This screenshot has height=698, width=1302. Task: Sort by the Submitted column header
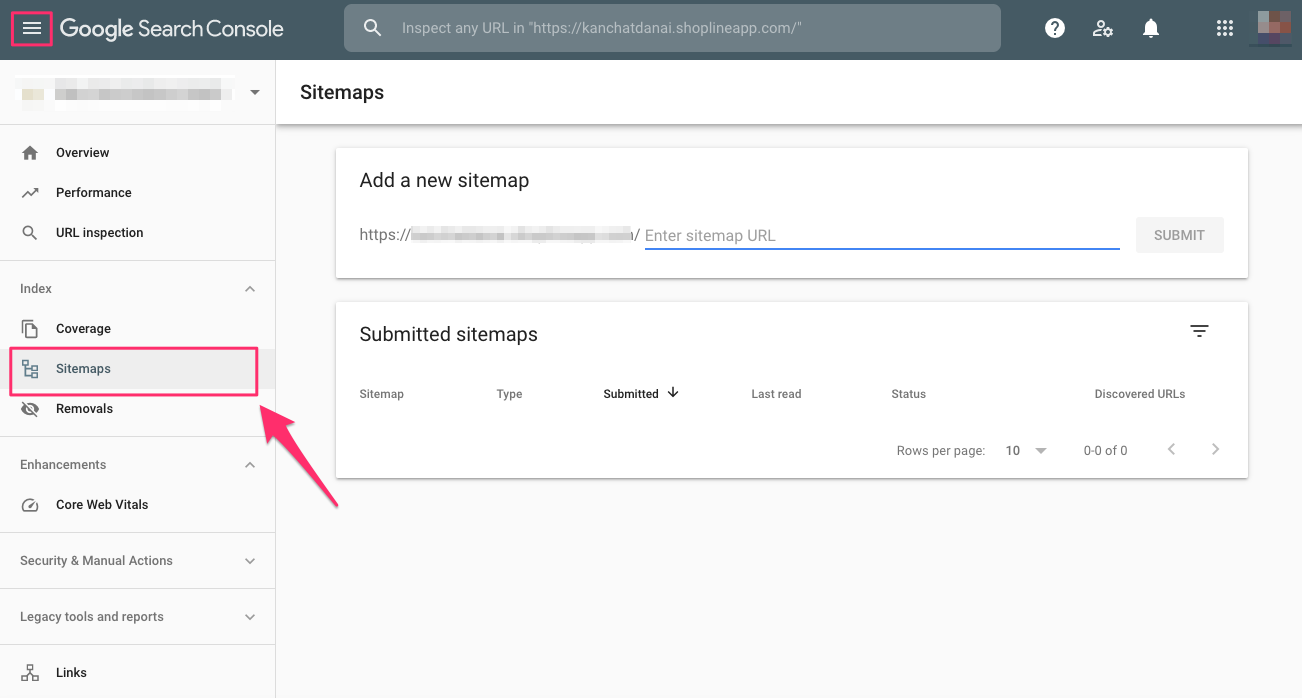631,394
